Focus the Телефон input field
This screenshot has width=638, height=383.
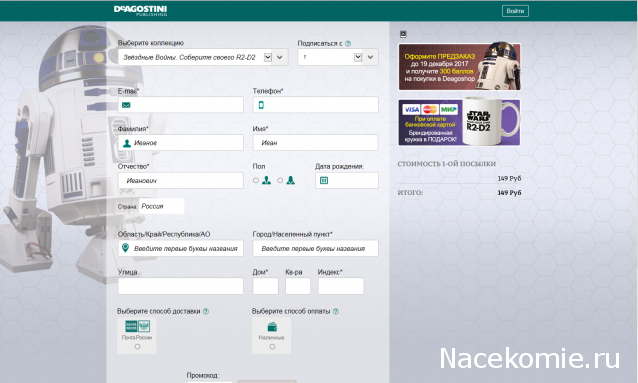(315, 105)
